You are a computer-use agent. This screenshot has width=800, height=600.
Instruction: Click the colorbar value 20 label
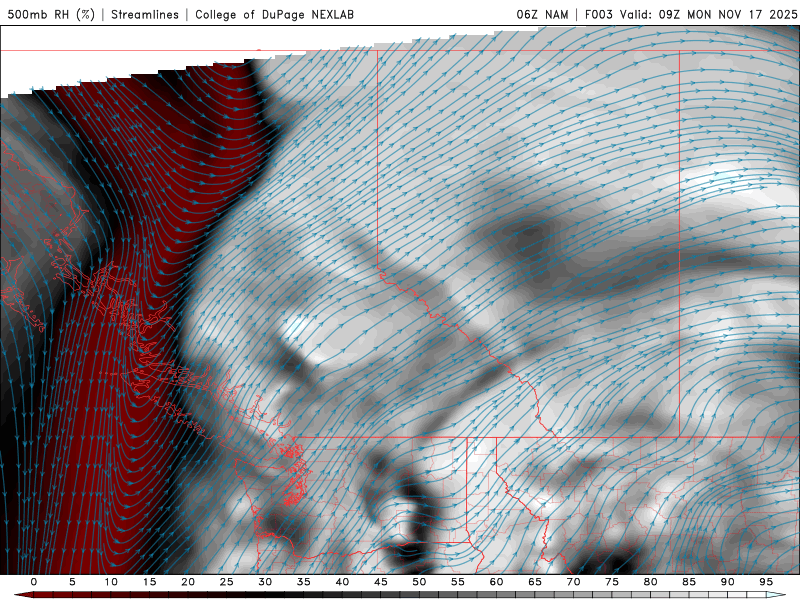[188, 582]
